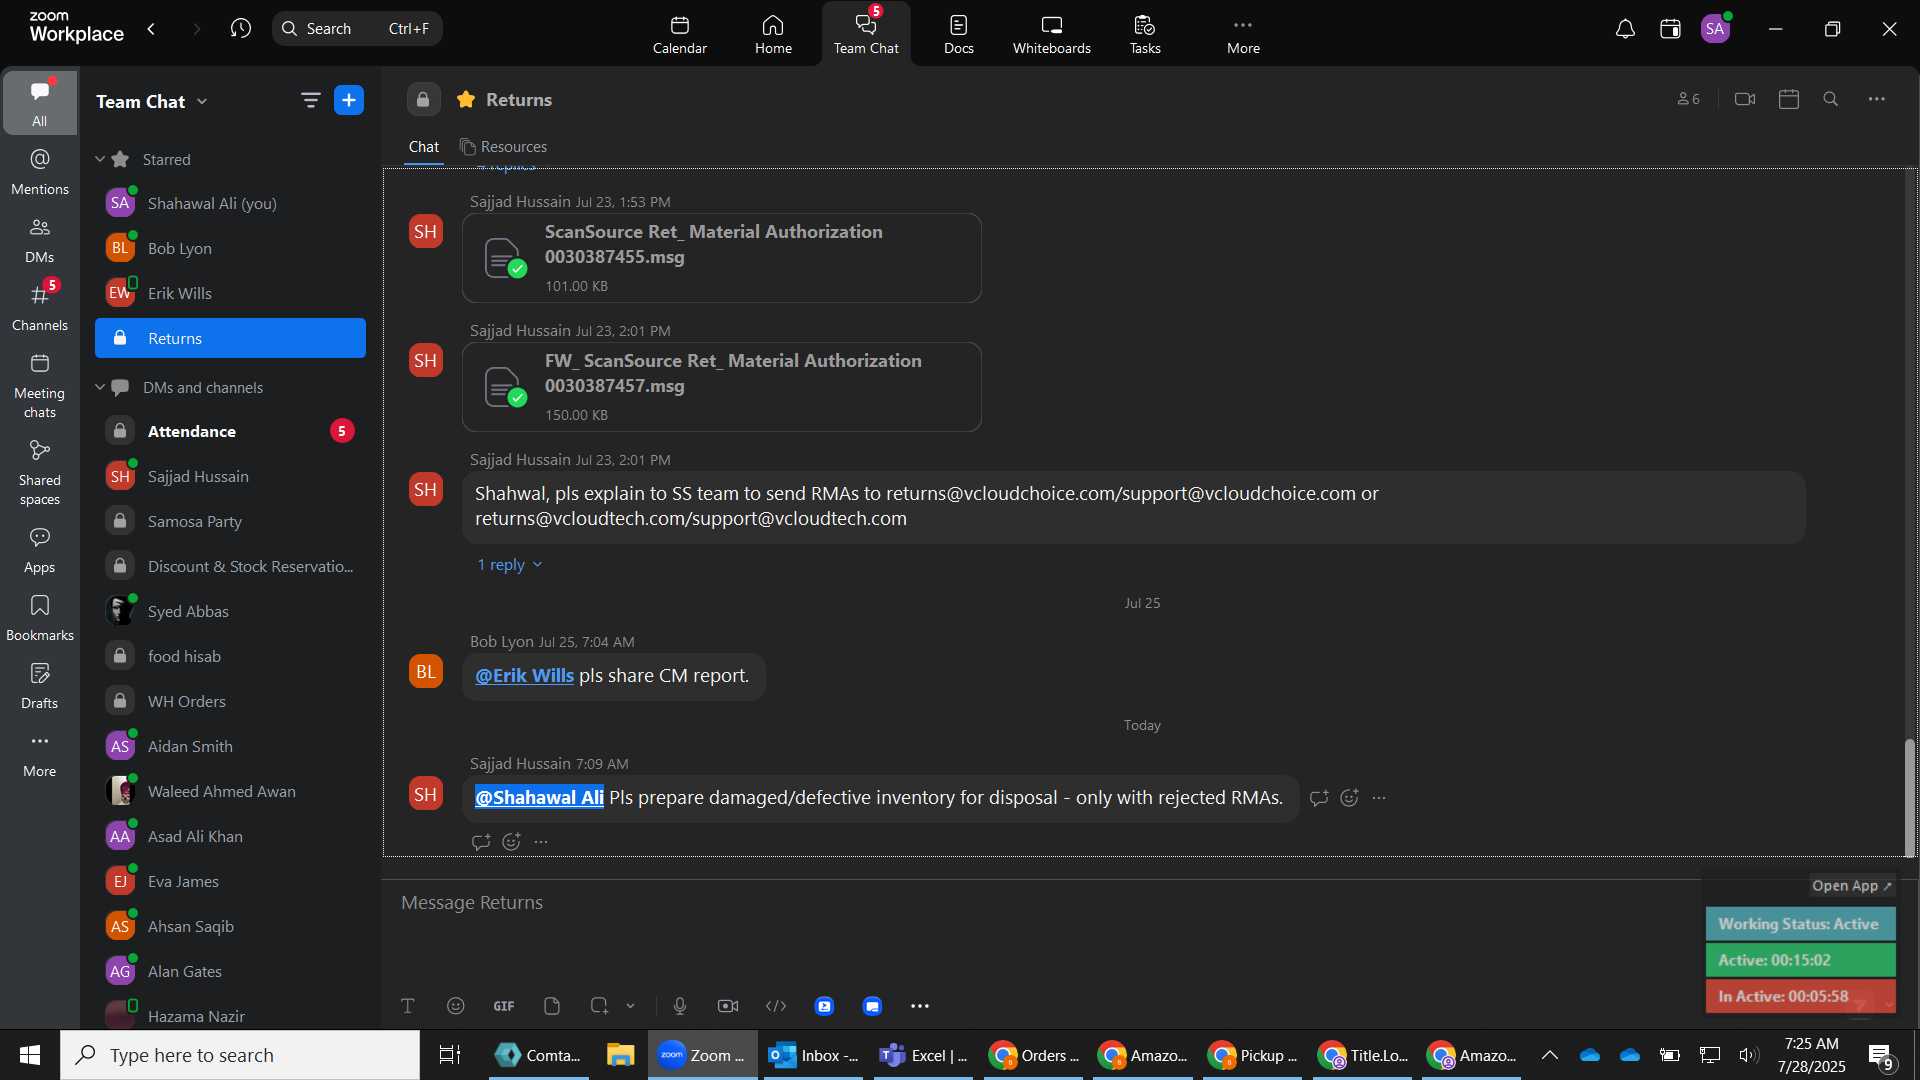
Task: Open the GIF picker
Action: coord(504,1006)
